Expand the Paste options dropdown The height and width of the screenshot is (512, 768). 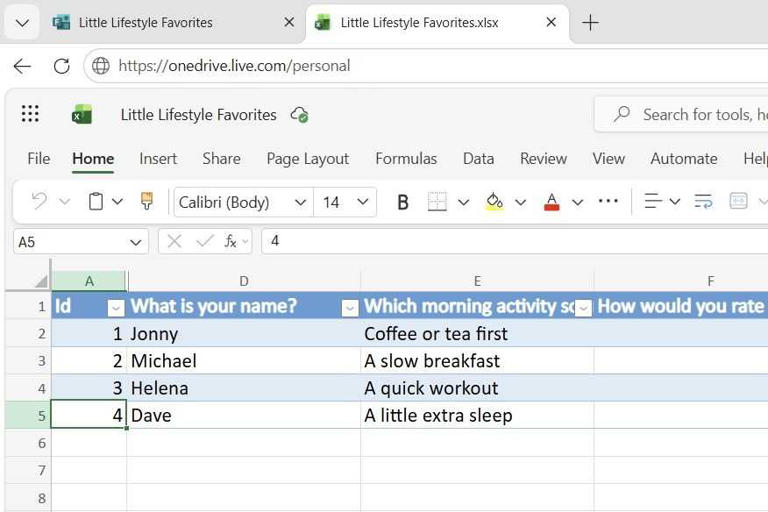(117, 201)
